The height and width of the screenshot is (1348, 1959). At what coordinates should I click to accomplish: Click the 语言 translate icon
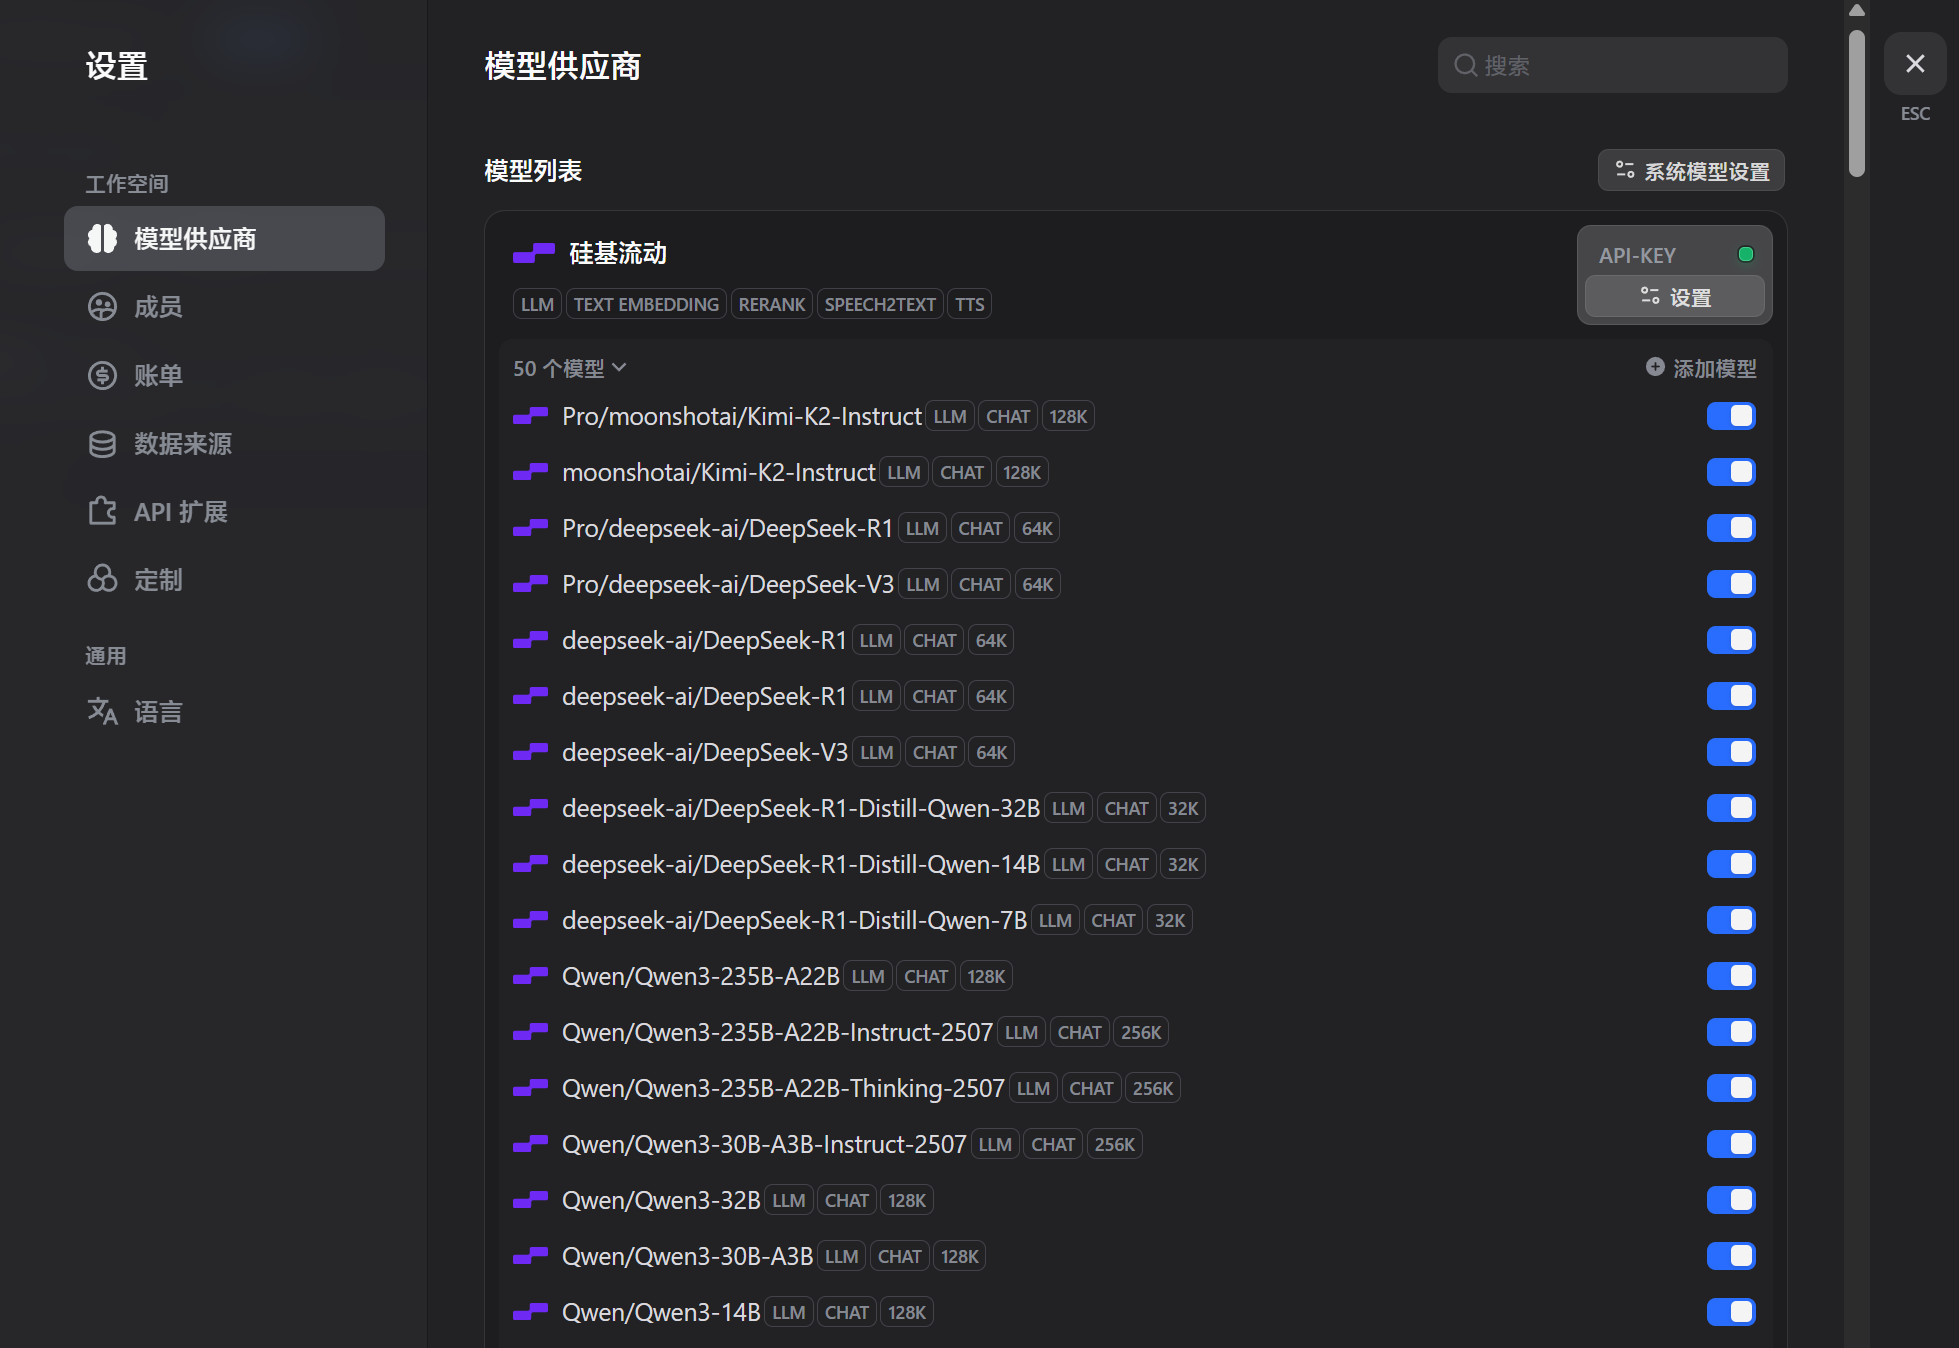point(102,711)
